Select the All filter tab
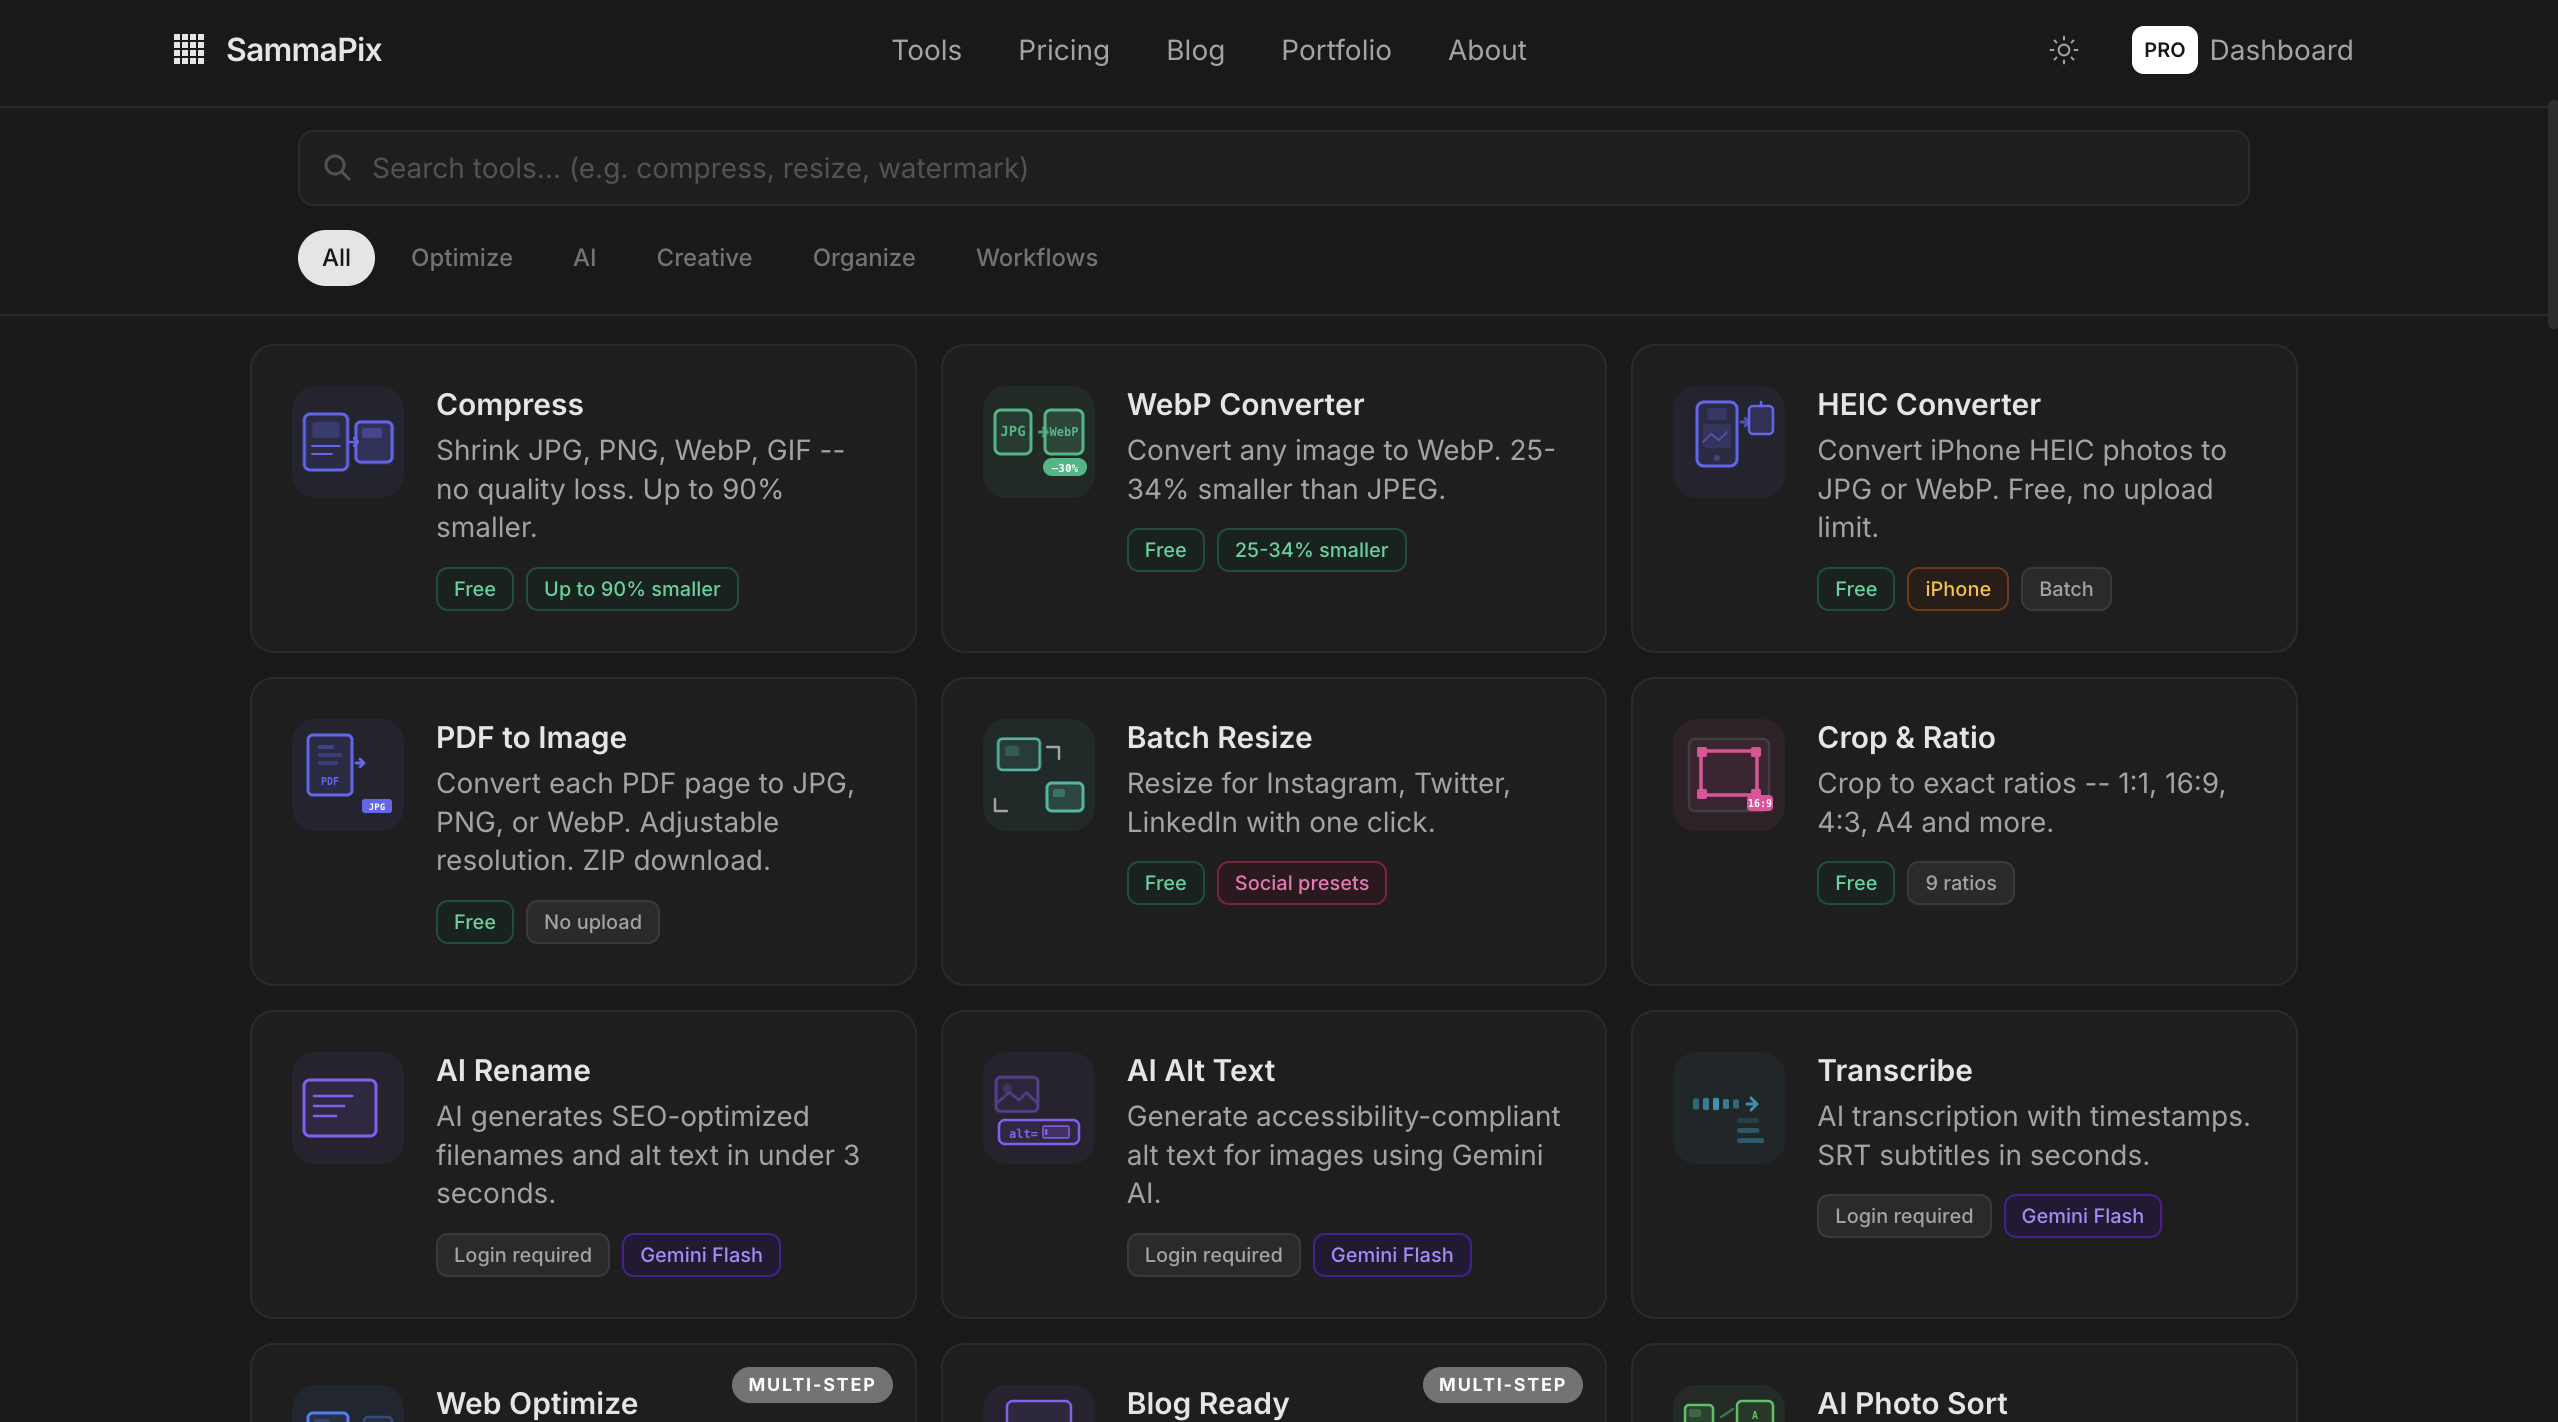This screenshot has height=1422, width=2558. click(x=336, y=258)
